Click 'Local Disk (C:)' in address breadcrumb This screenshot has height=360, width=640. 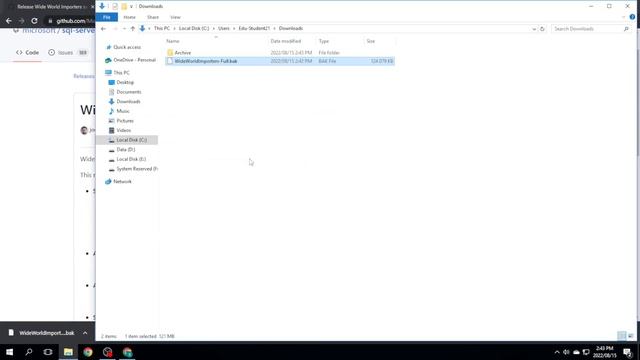pos(194,29)
